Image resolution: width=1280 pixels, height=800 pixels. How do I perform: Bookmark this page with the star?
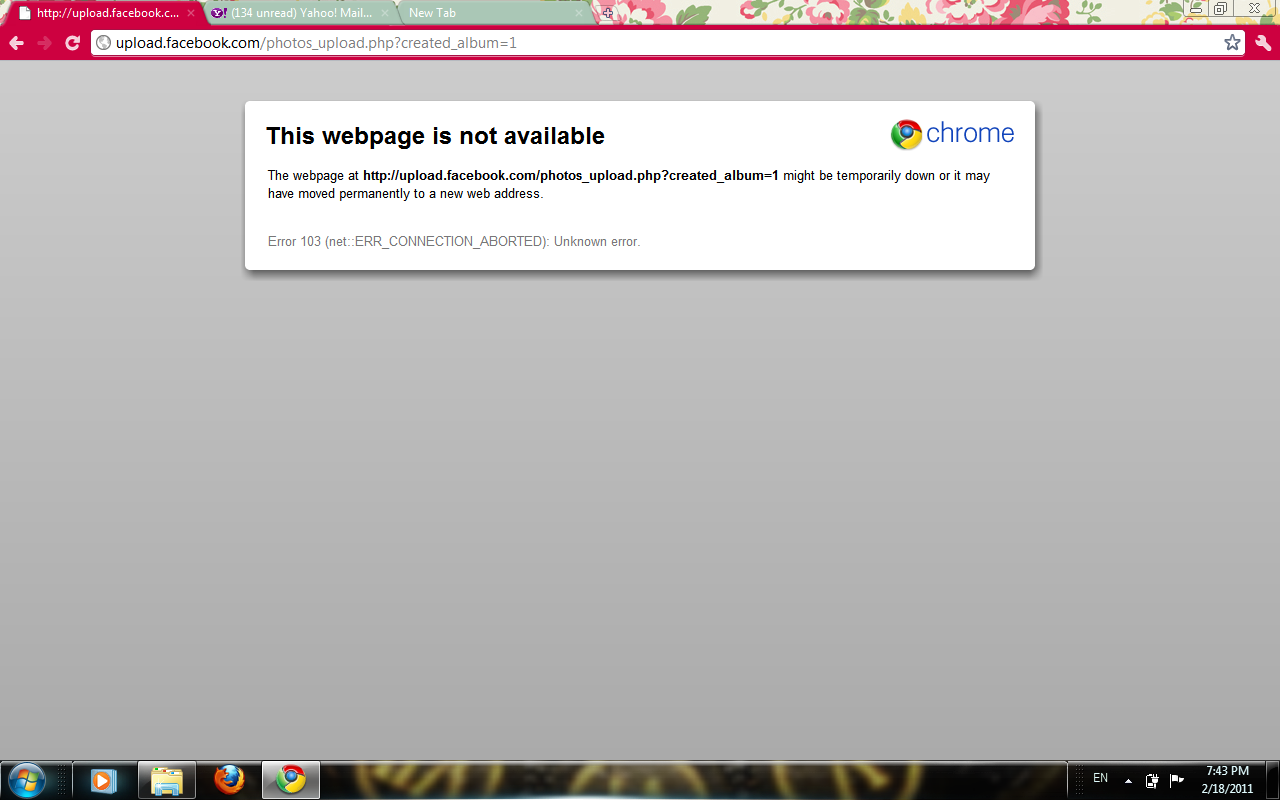pos(1232,43)
